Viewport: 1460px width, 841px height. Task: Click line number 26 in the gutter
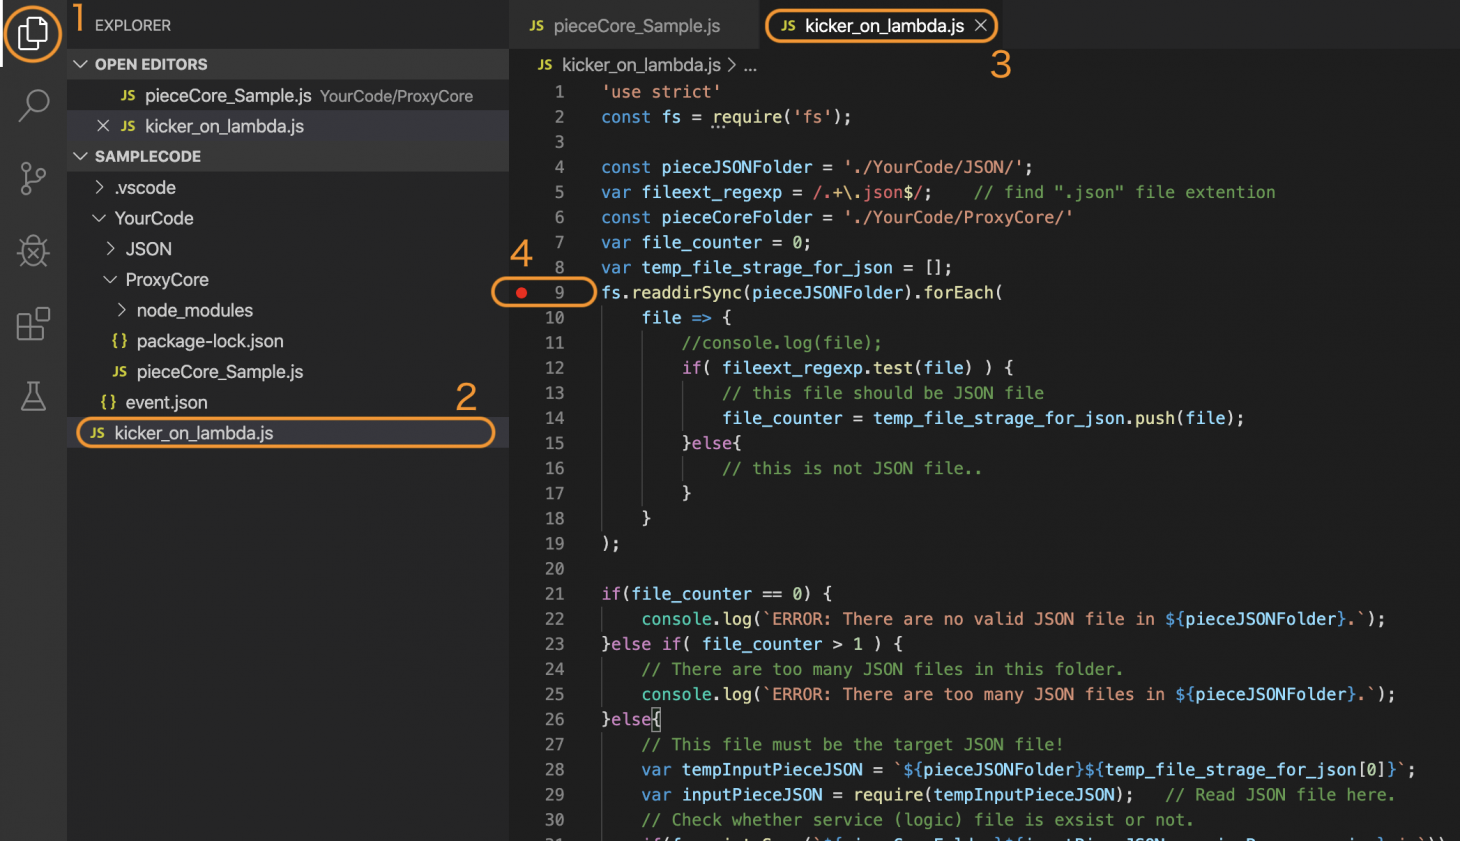555,719
